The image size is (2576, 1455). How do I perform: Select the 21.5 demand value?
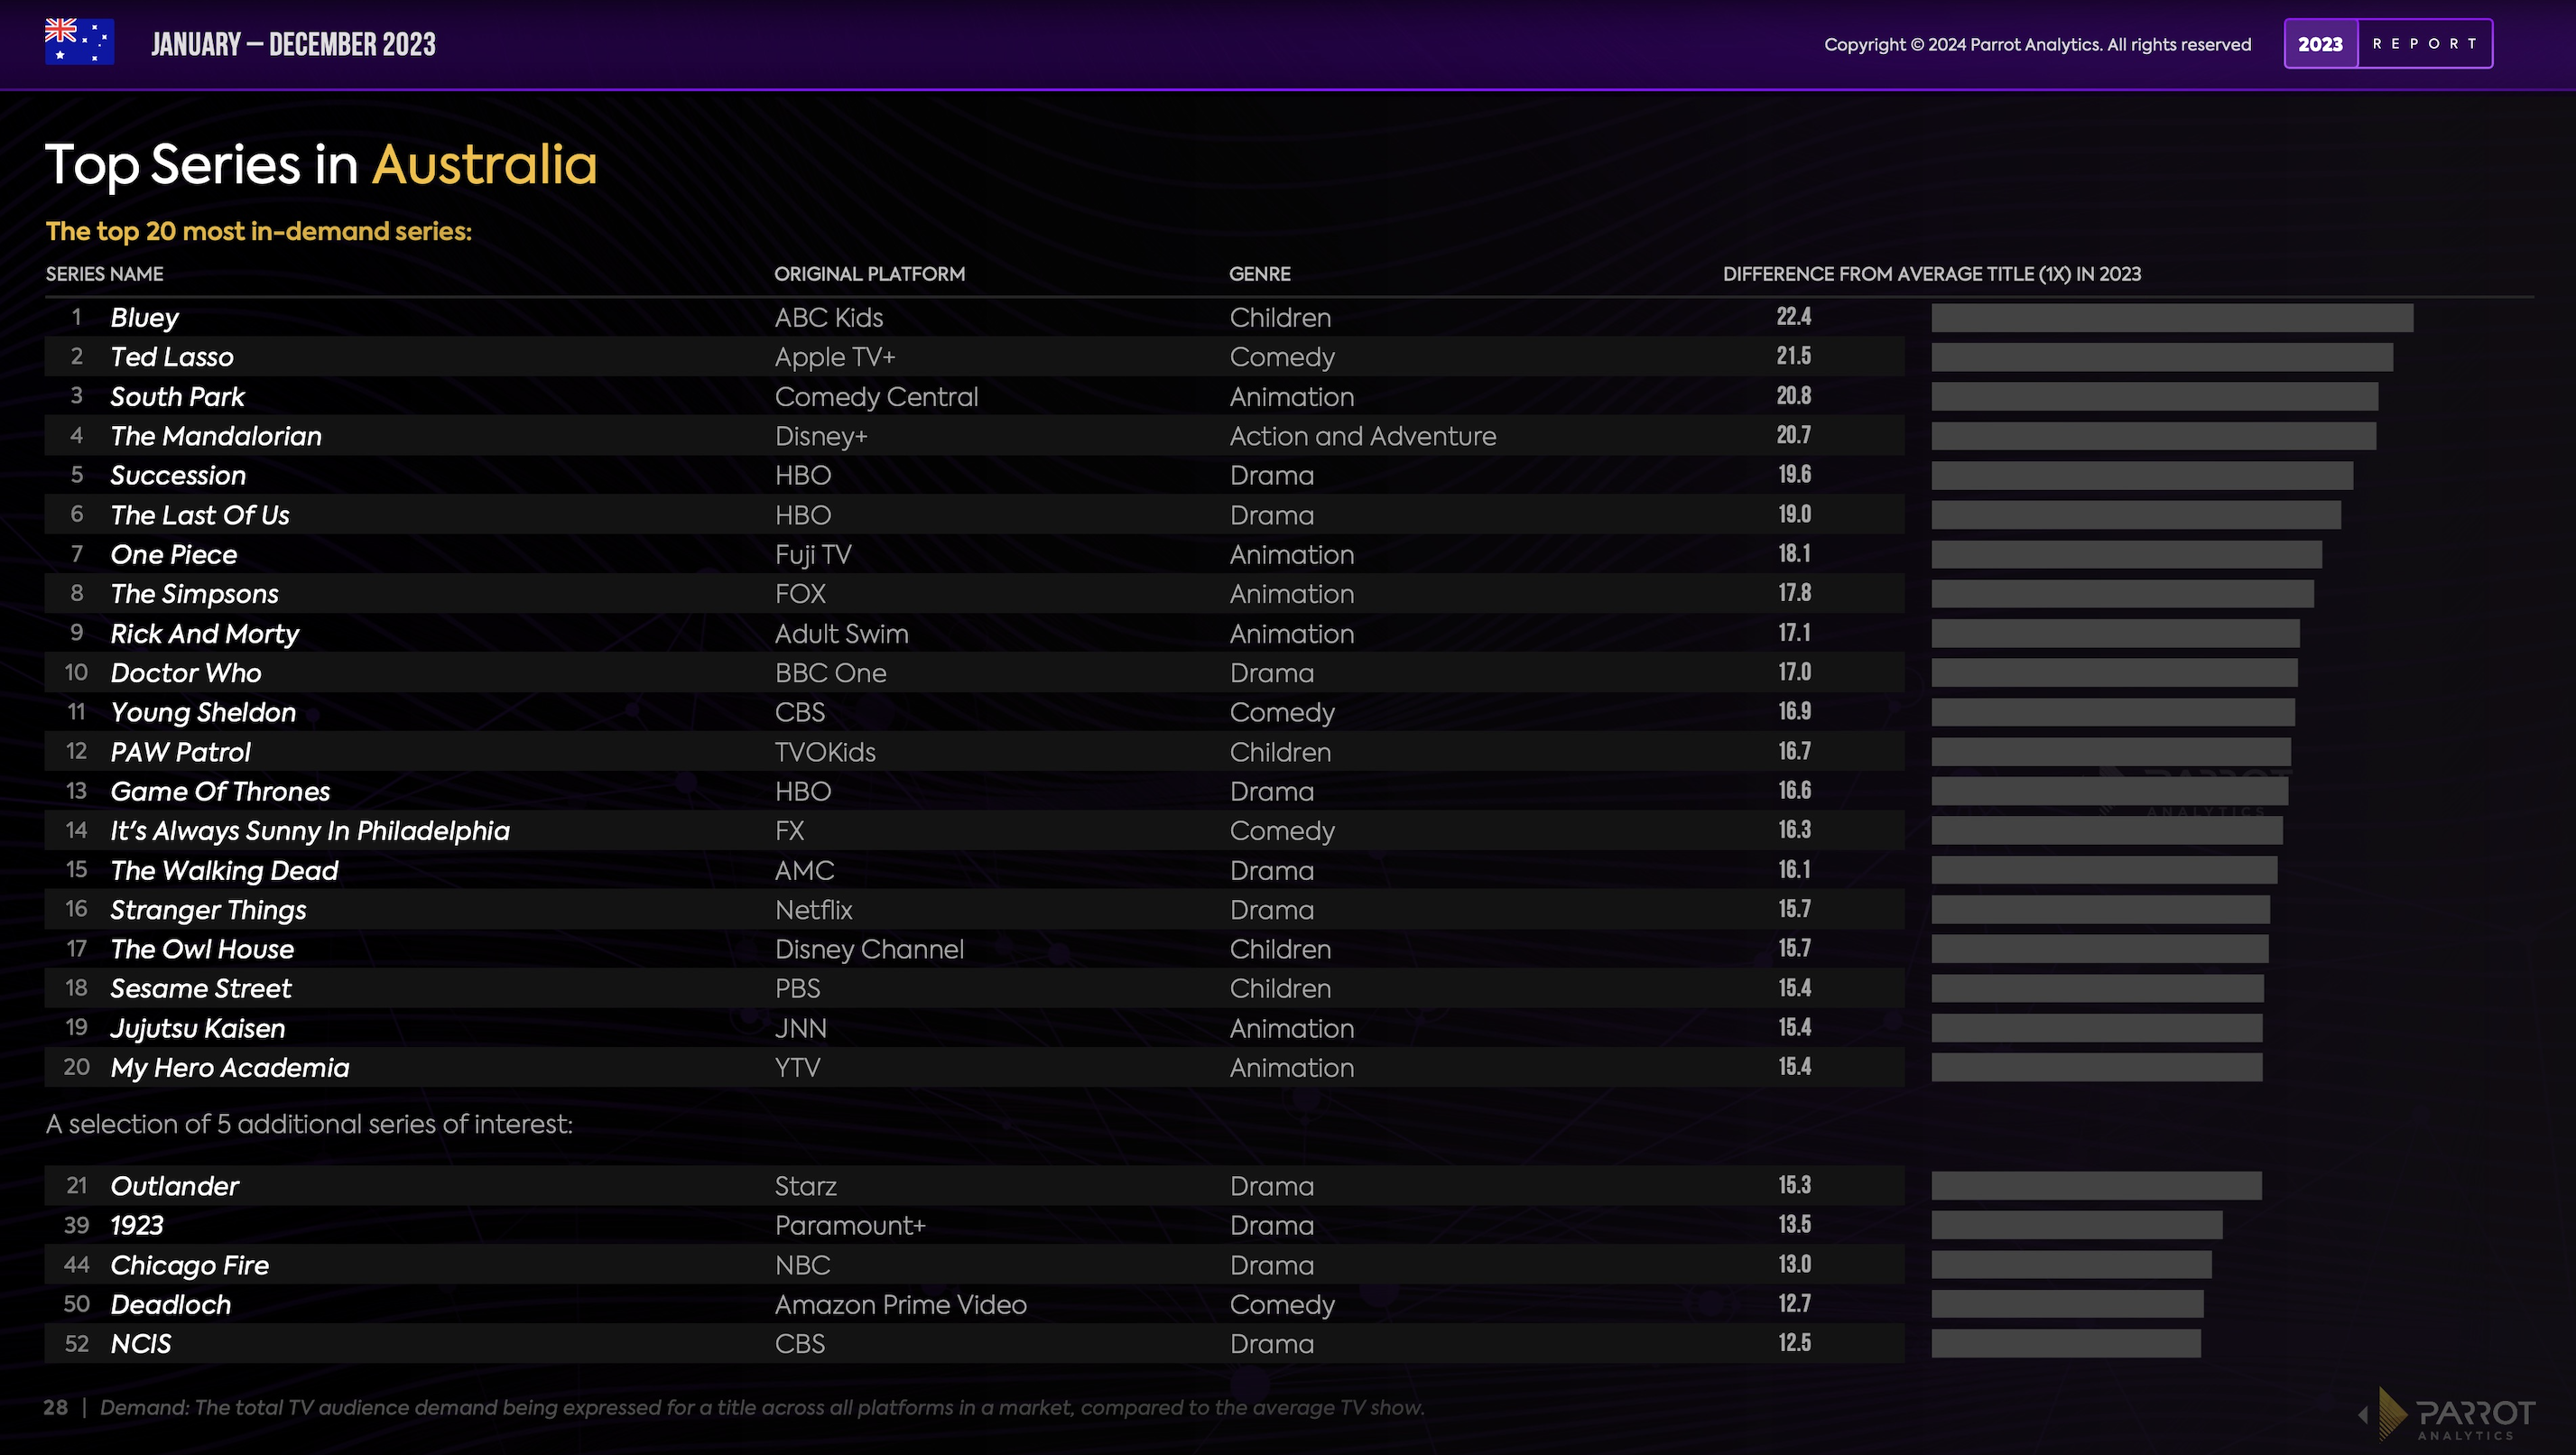point(1794,356)
